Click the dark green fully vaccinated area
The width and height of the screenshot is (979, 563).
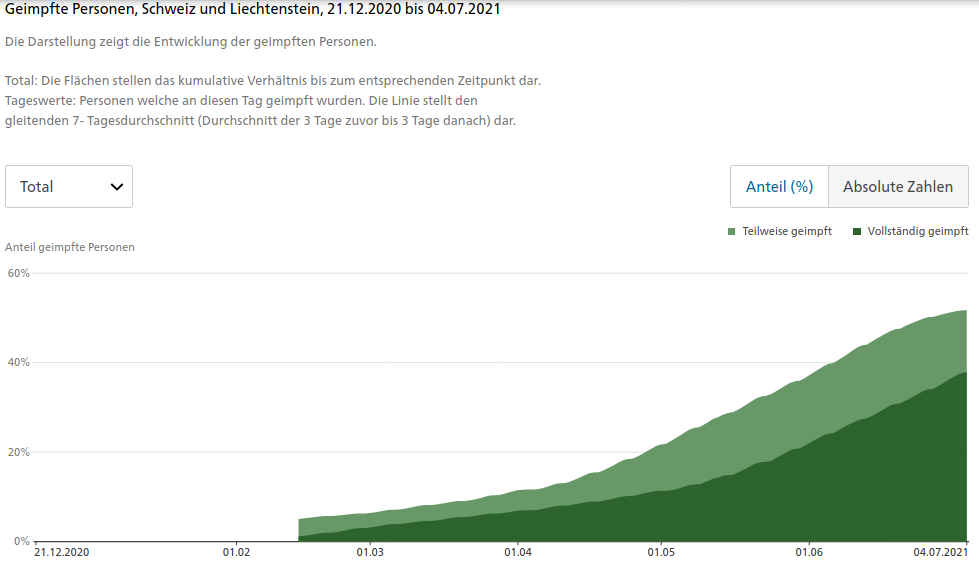point(812,499)
